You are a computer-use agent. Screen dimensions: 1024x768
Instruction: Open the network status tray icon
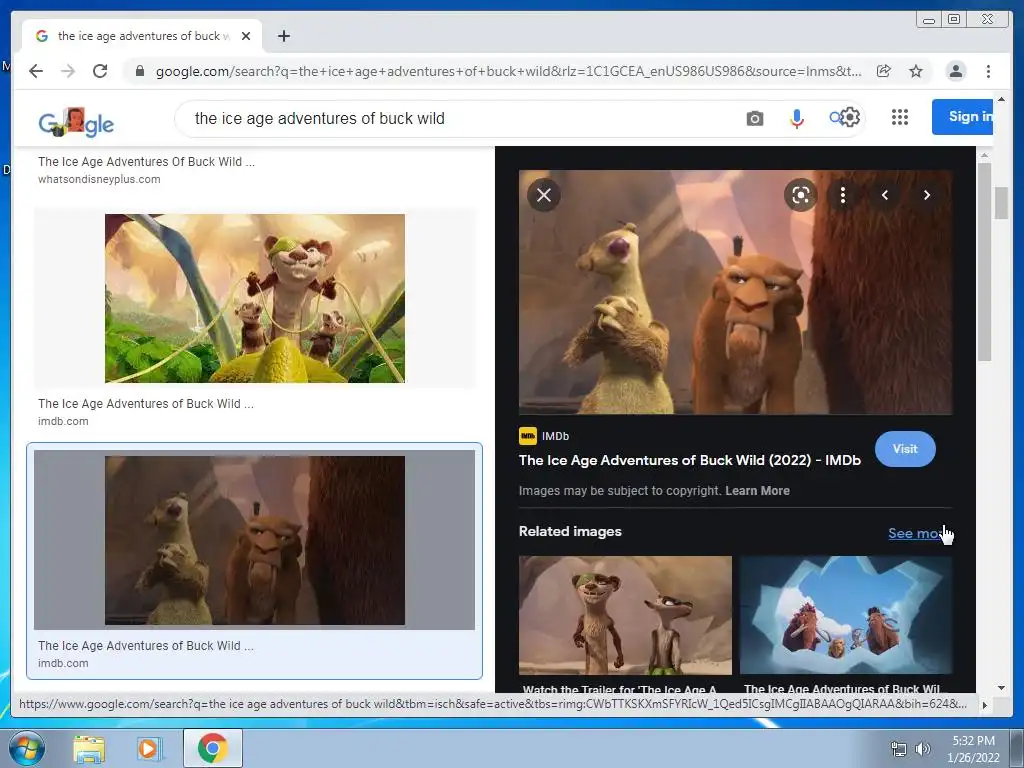click(x=899, y=750)
